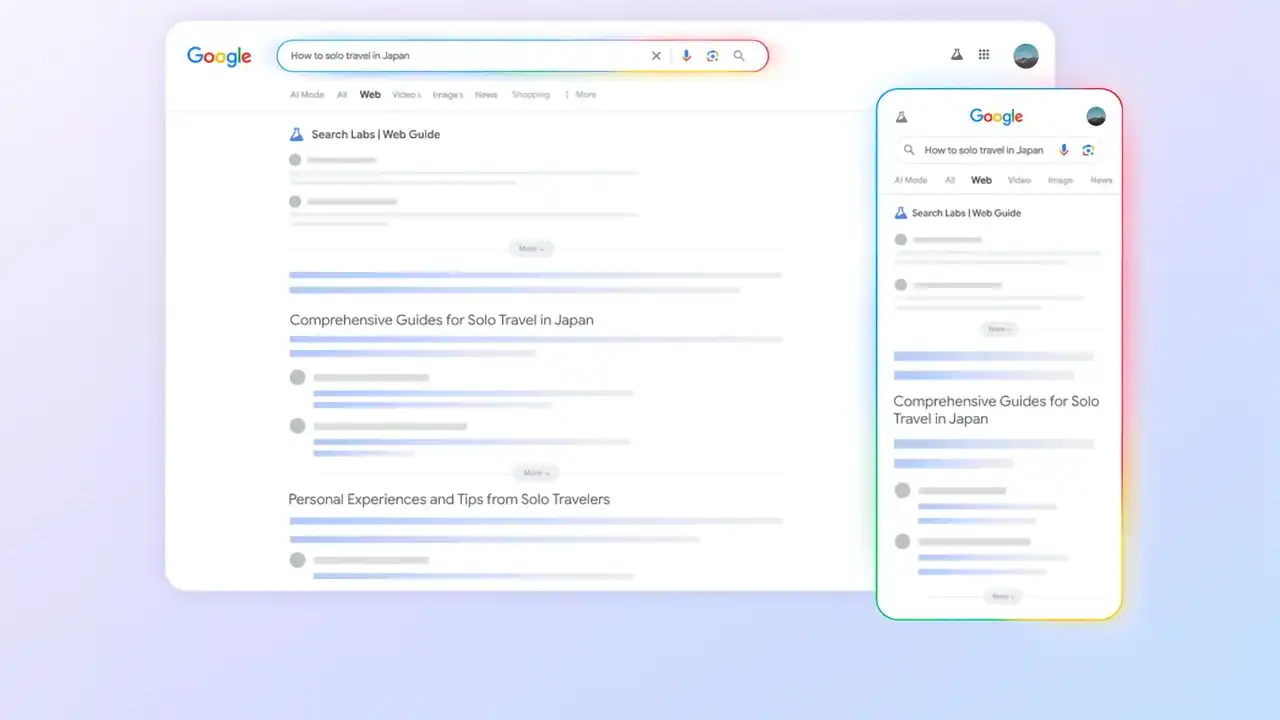
Task: Click the desktop search field text
Action: pyautogui.click(x=350, y=56)
